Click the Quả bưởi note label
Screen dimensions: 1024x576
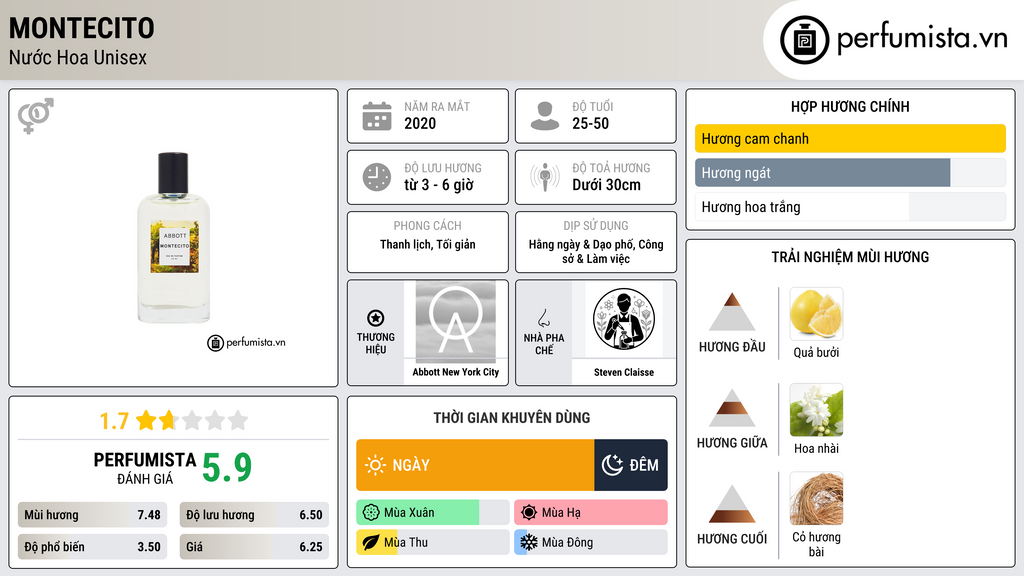coord(816,353)
